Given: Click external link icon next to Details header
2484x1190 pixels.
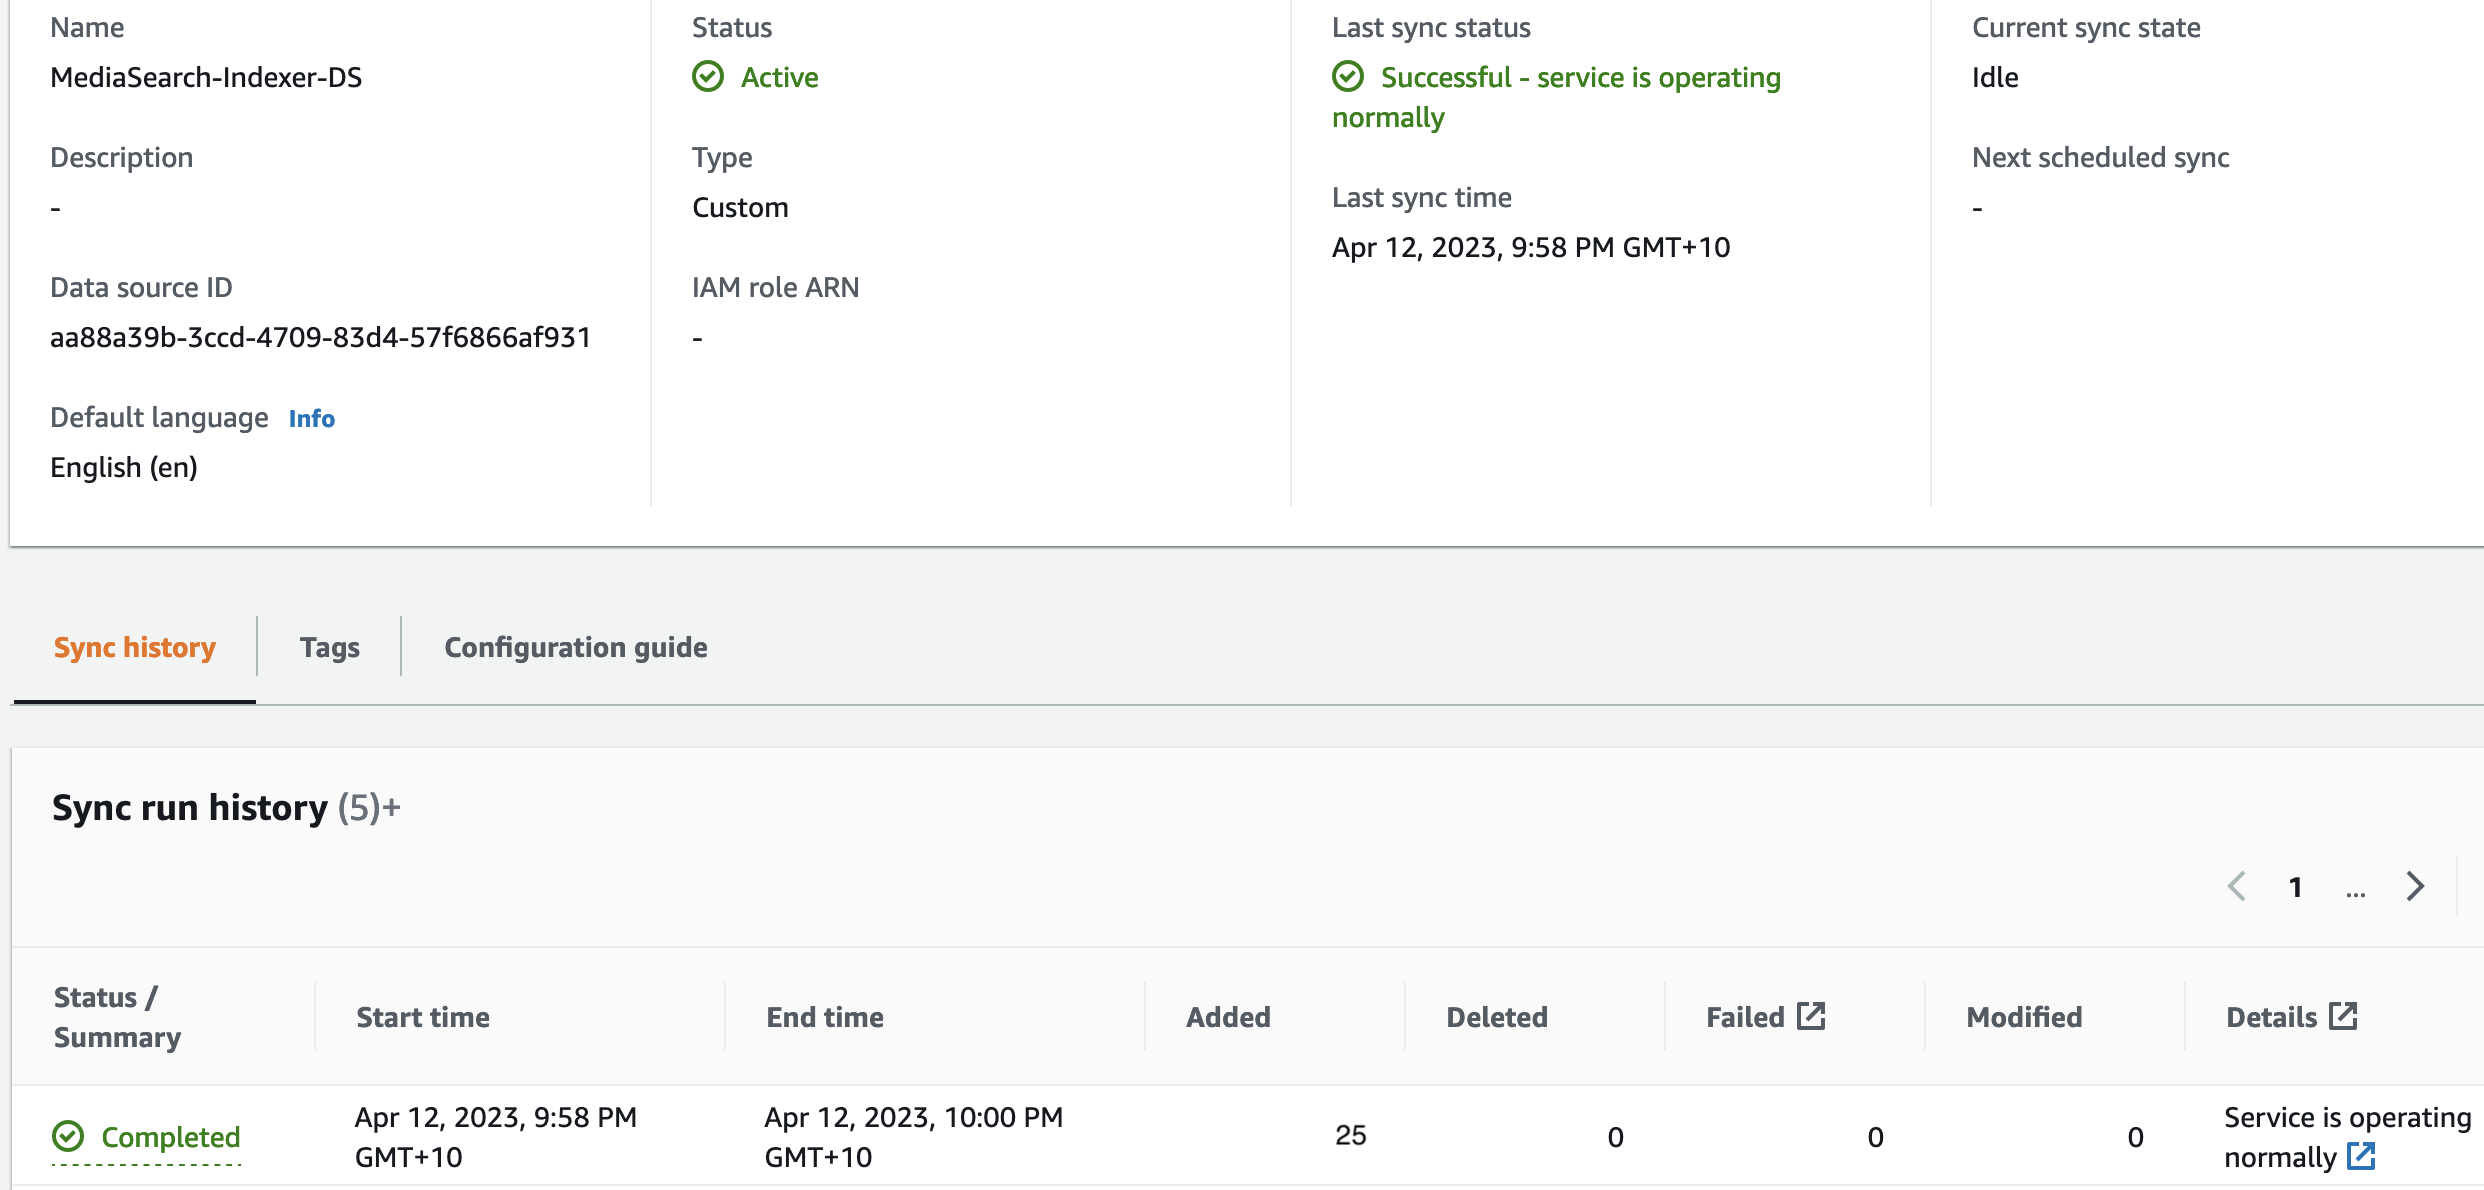Looking at the screenshot, I should coord(2343,1016).
